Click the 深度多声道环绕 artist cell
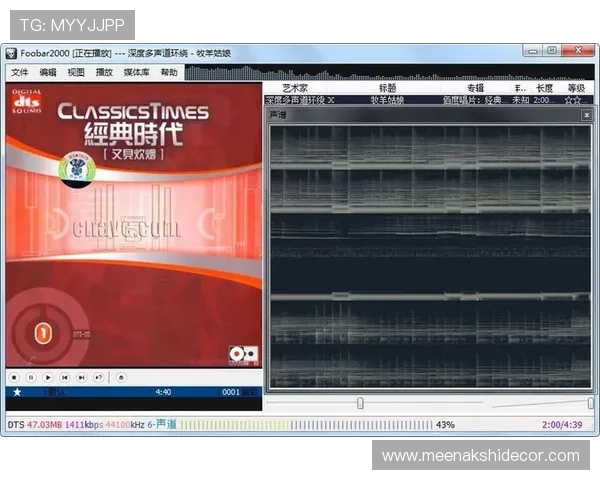The height and width of the screenshot is (480, 600). tap(300, 100)
